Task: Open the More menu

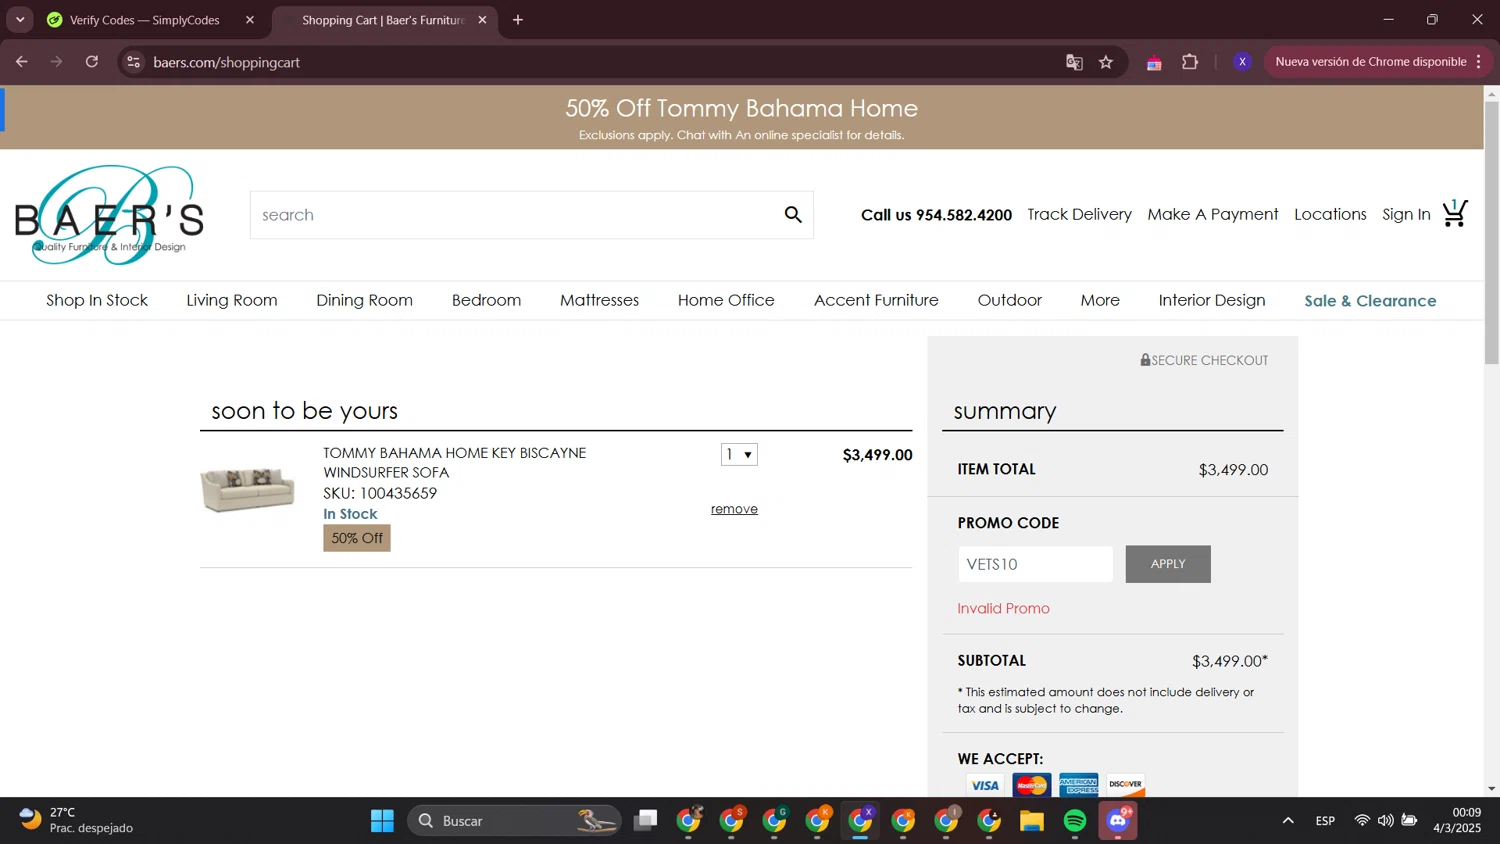Action: [x=1100, y=300]
